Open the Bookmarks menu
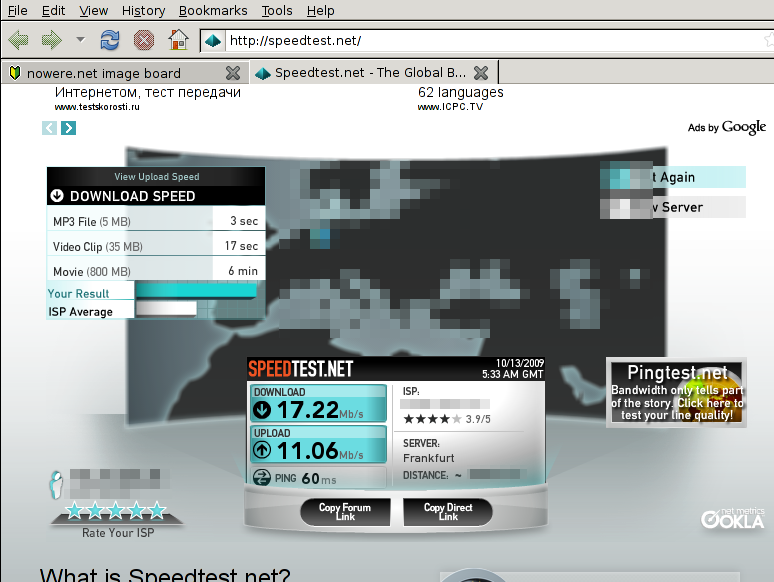This screenshot has width=774, height=582. pyautogui.click(x=213, y=10)
